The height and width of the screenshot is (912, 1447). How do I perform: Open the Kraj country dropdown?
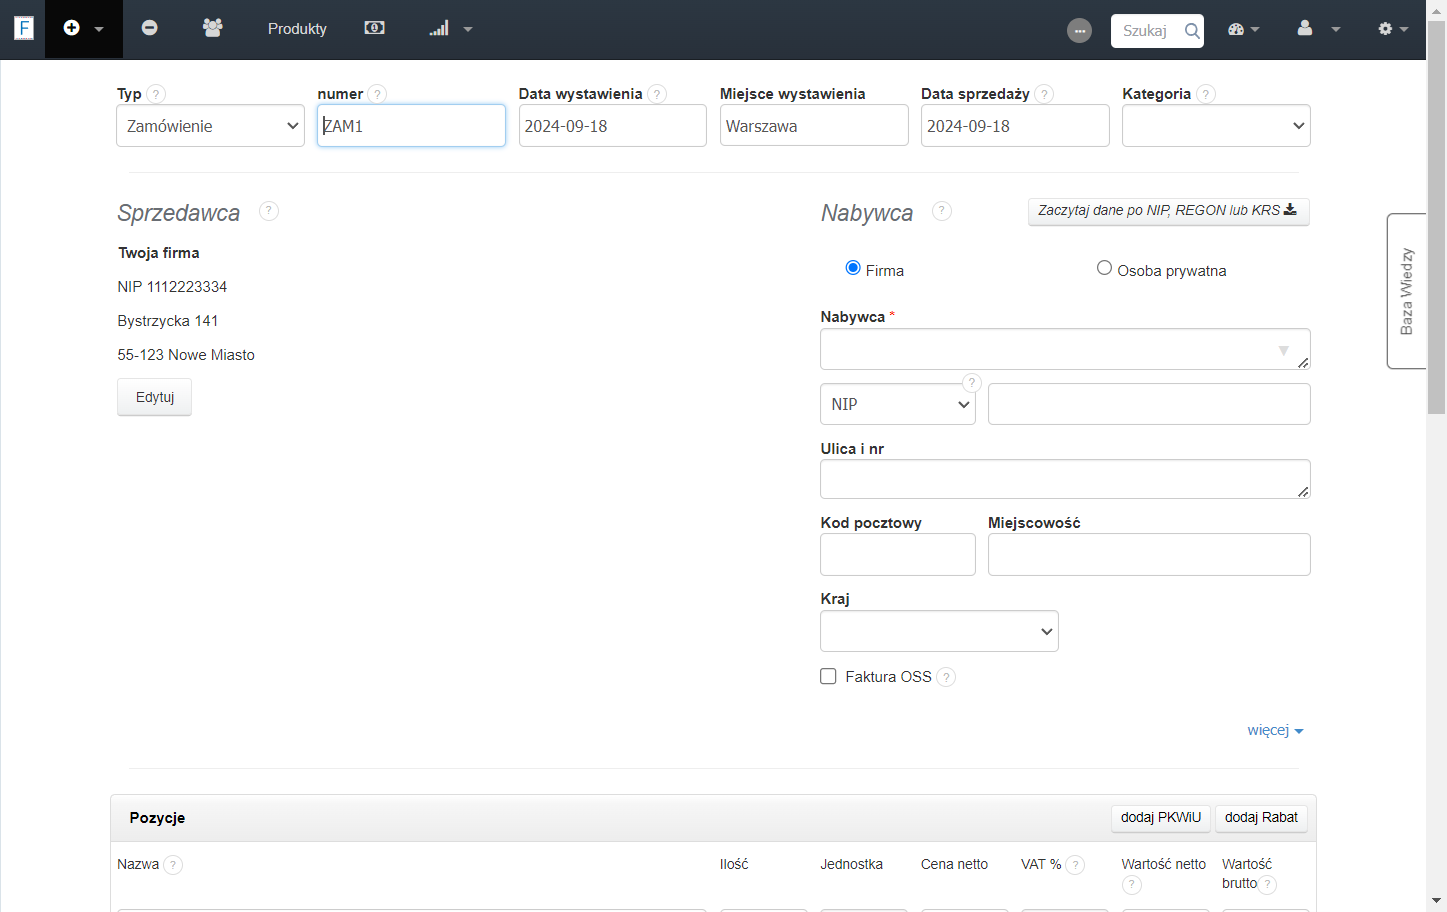click(939, 631)
